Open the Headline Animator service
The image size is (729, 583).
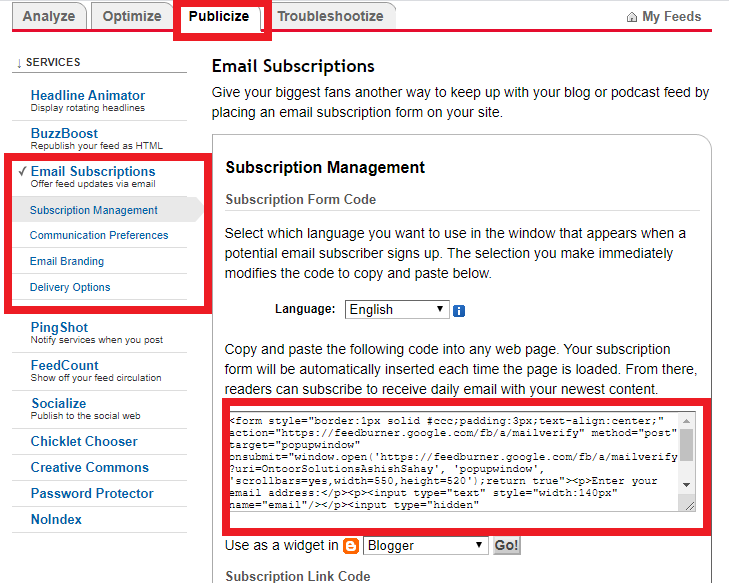pos(88,95)
